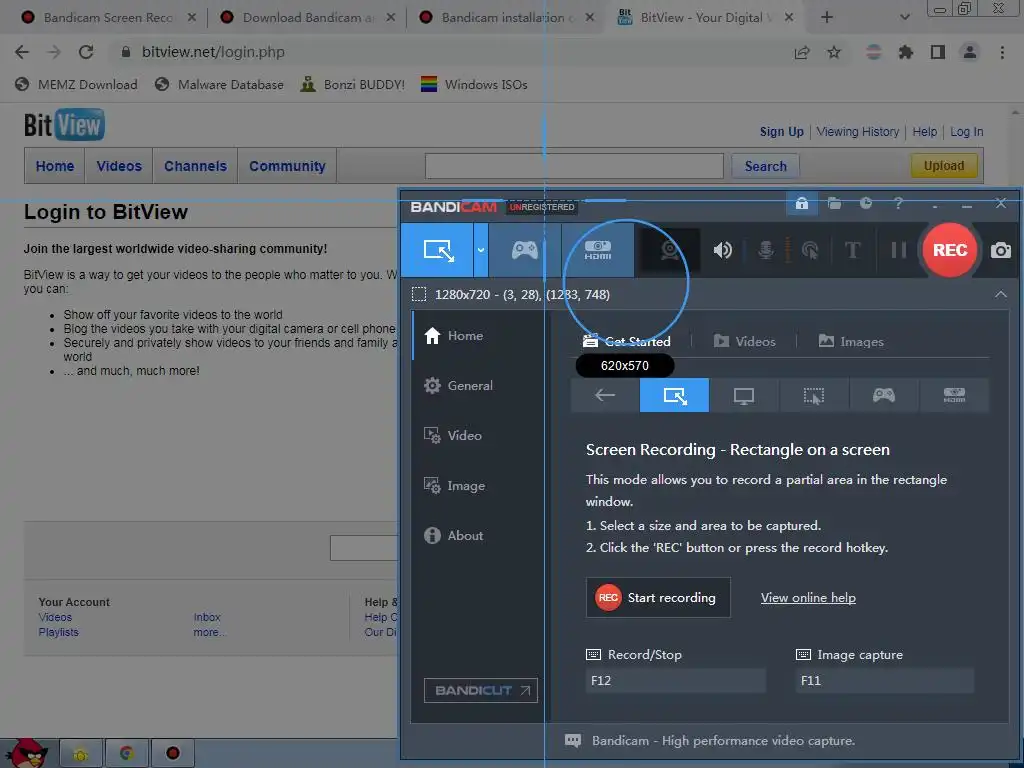Toggle webcam overlay in Bandicam toolbar
The height and width of the screenshot is (768, 1024).
pos(669,250)
